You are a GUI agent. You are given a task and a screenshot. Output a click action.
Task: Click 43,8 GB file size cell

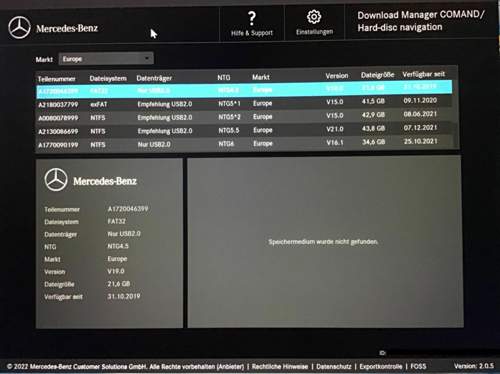373,128
